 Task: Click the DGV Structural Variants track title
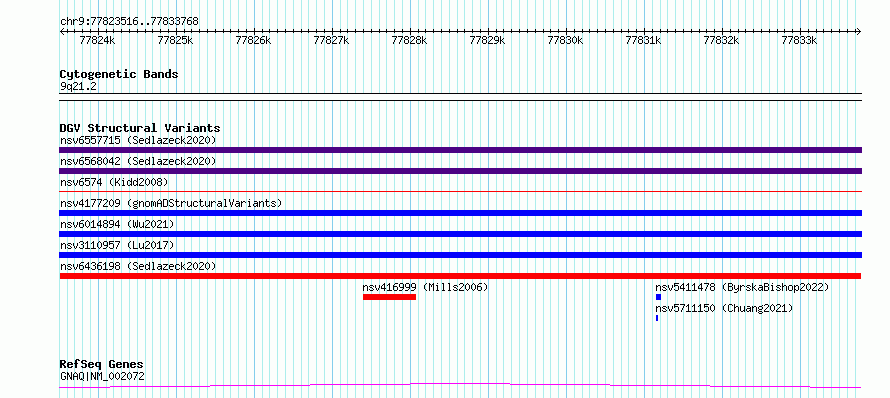pyautogui.click(x=140, y=128)
